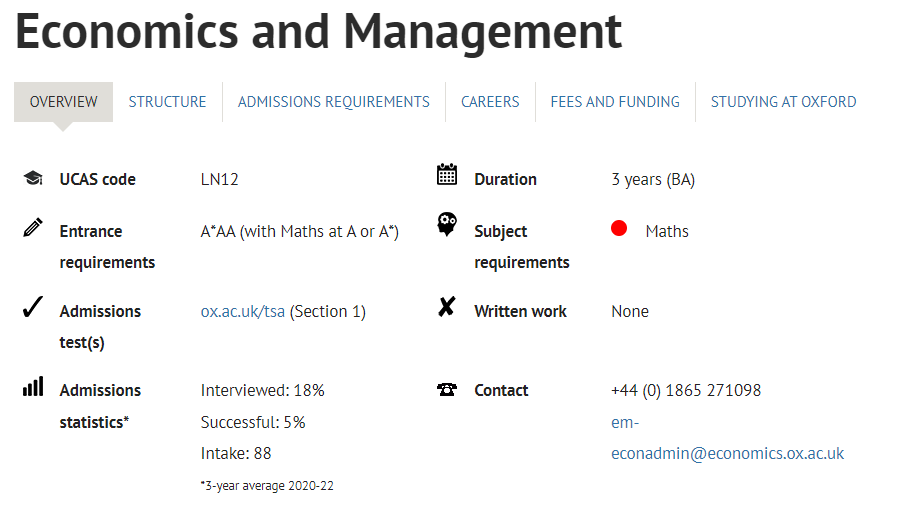This screenshot has width=900, height=506.
Task: Click the em-econadmin email address link
Action: (727, 438)
